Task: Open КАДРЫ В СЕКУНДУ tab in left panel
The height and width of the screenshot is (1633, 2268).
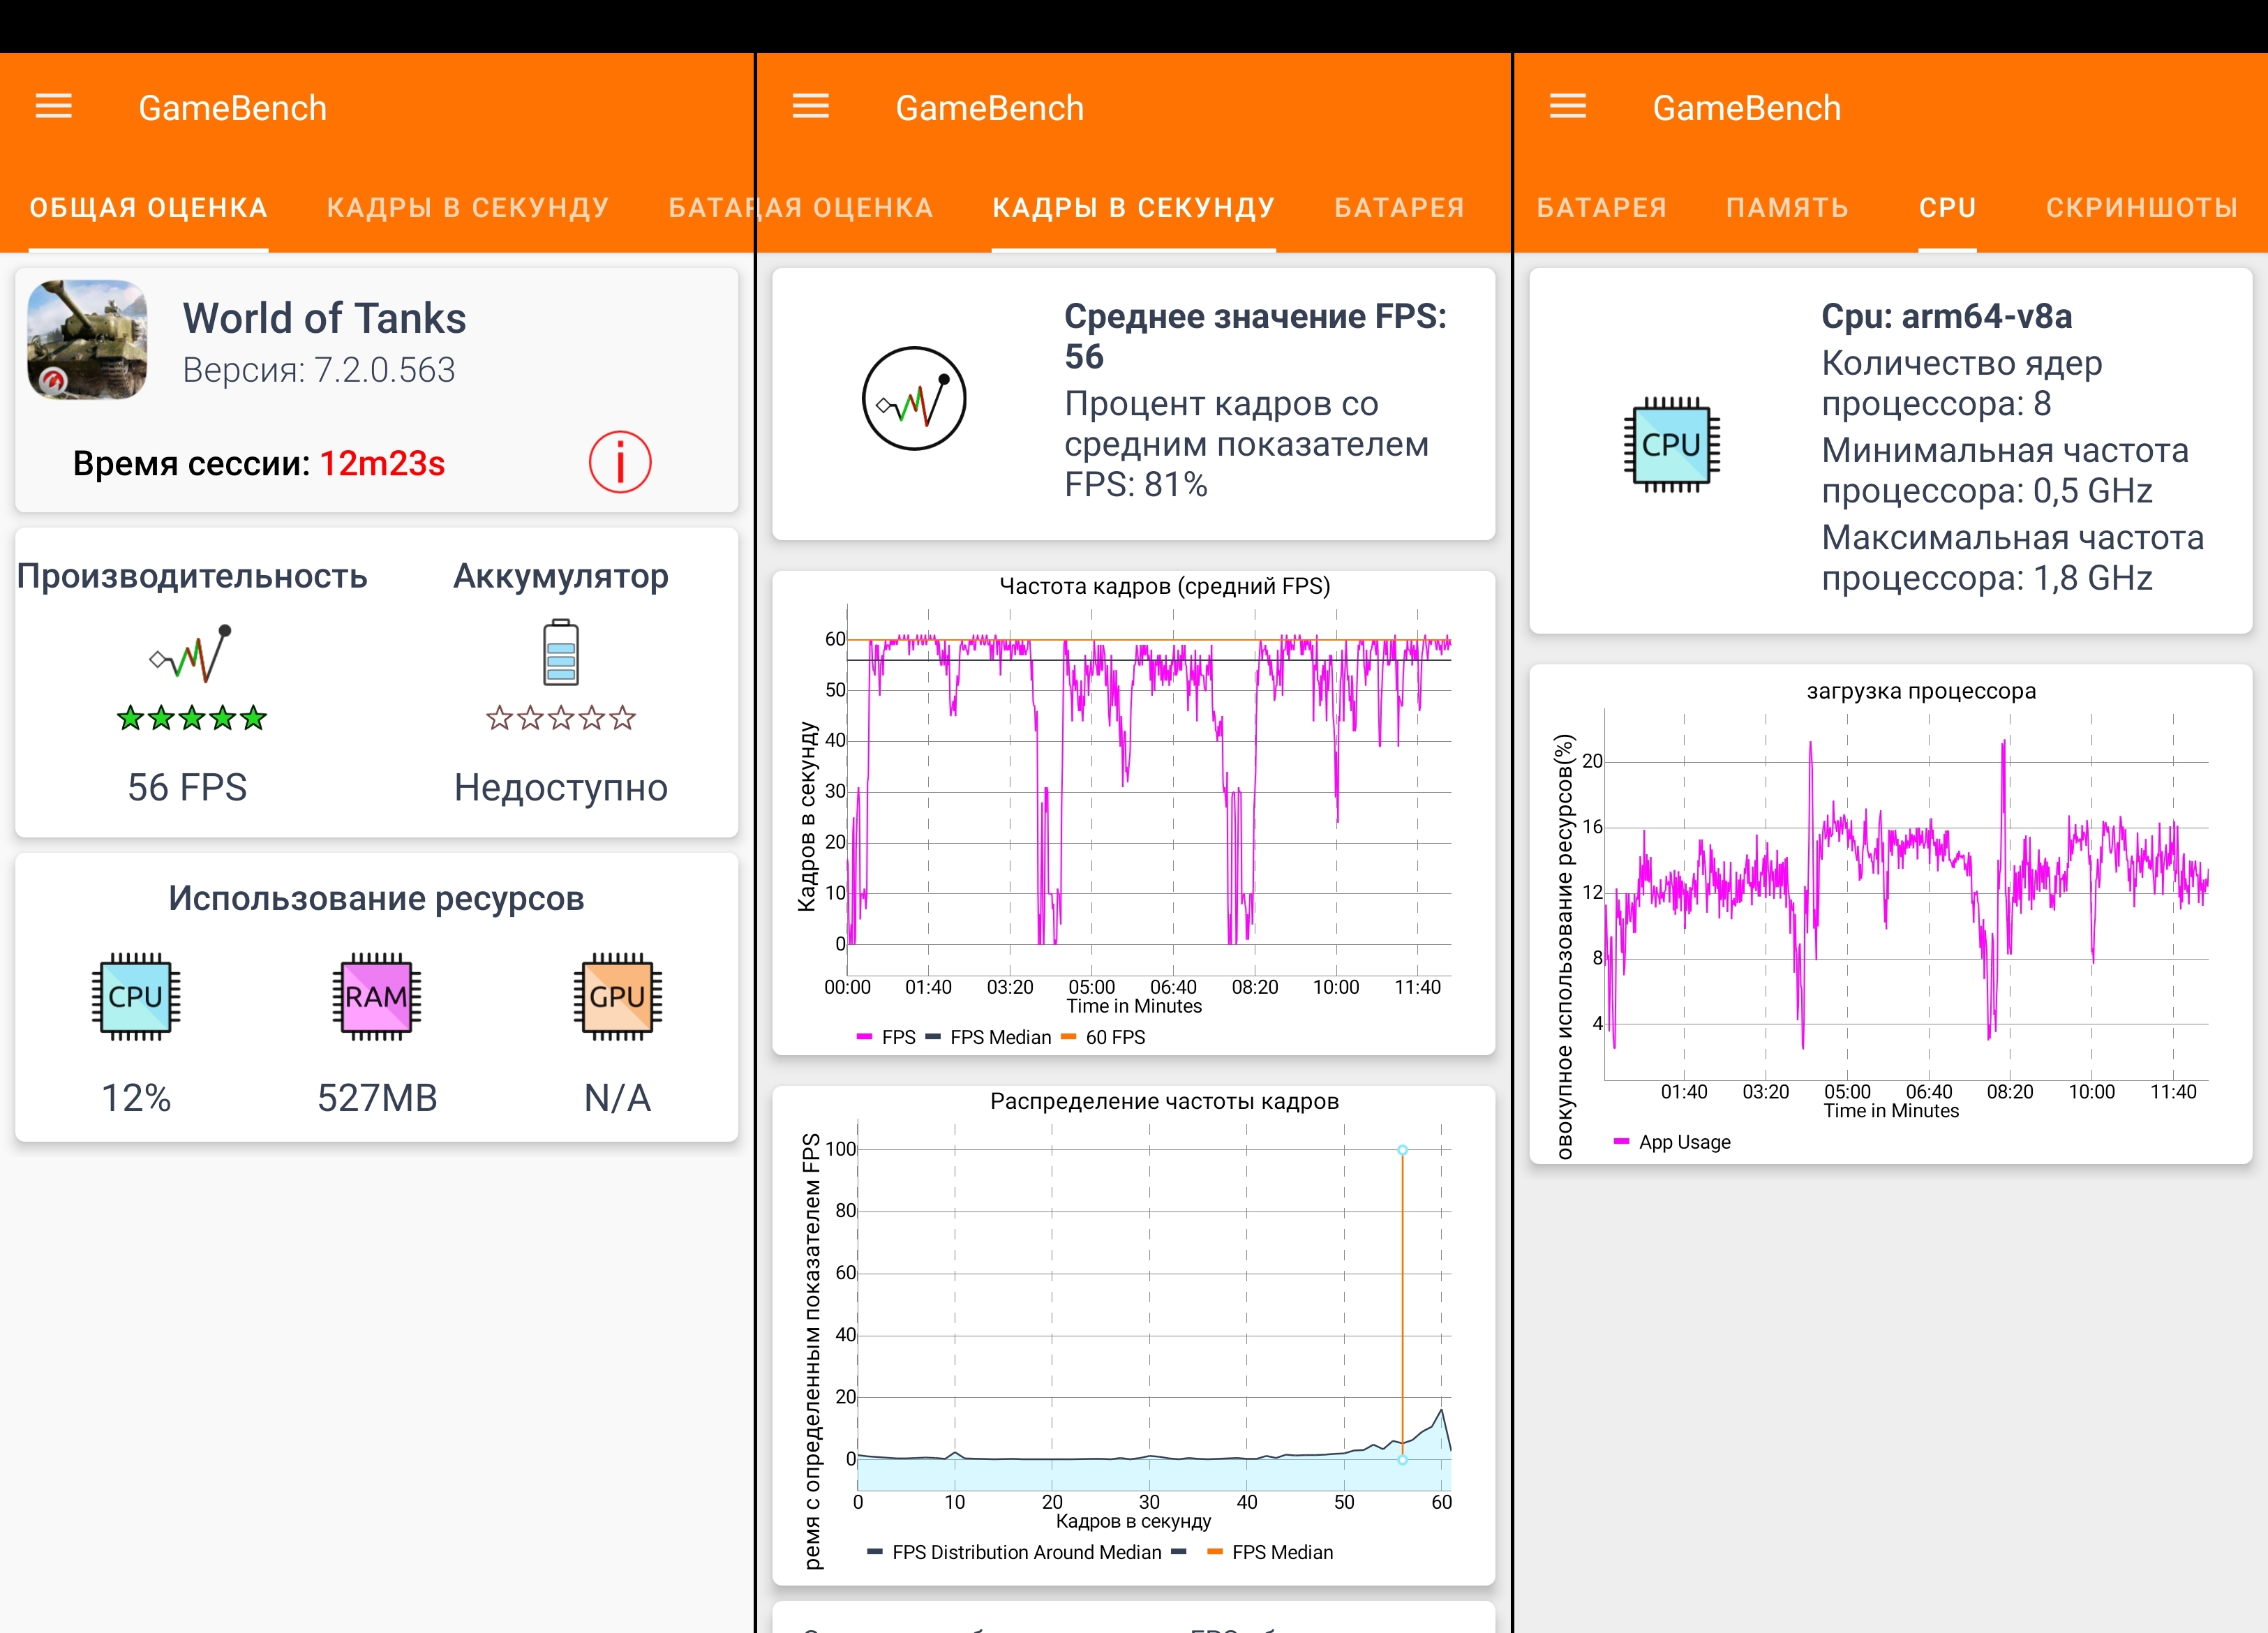Action: coord(467,208)
